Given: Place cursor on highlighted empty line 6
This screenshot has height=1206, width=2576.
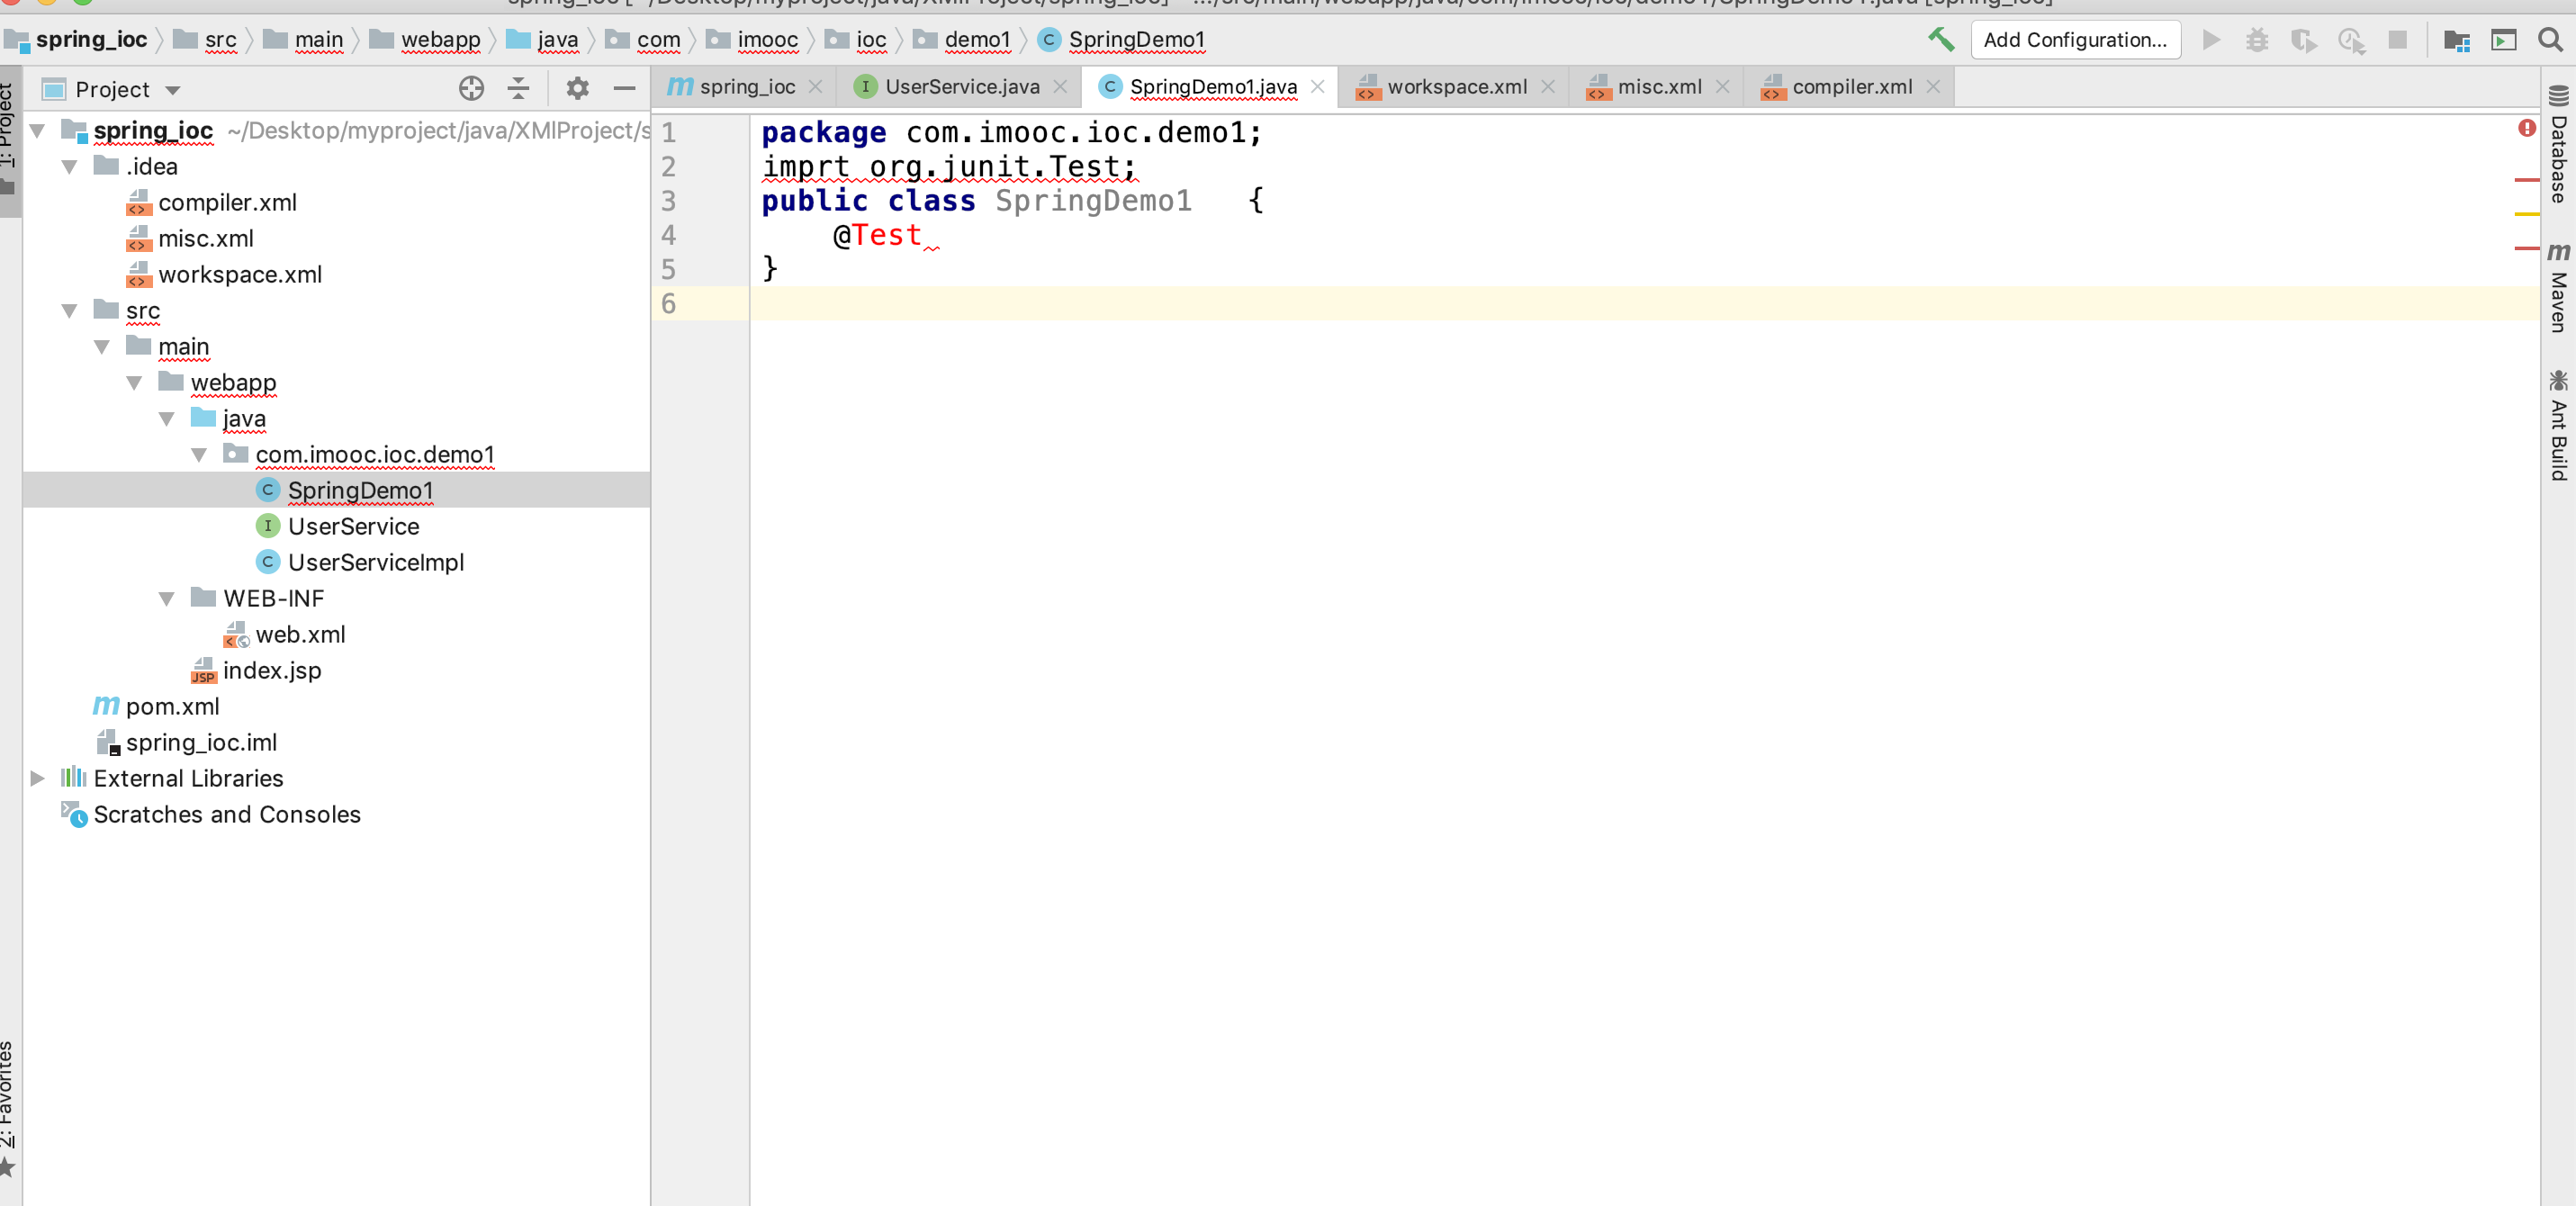Looking at the screenshot, I should click(x=1644, y=303).
